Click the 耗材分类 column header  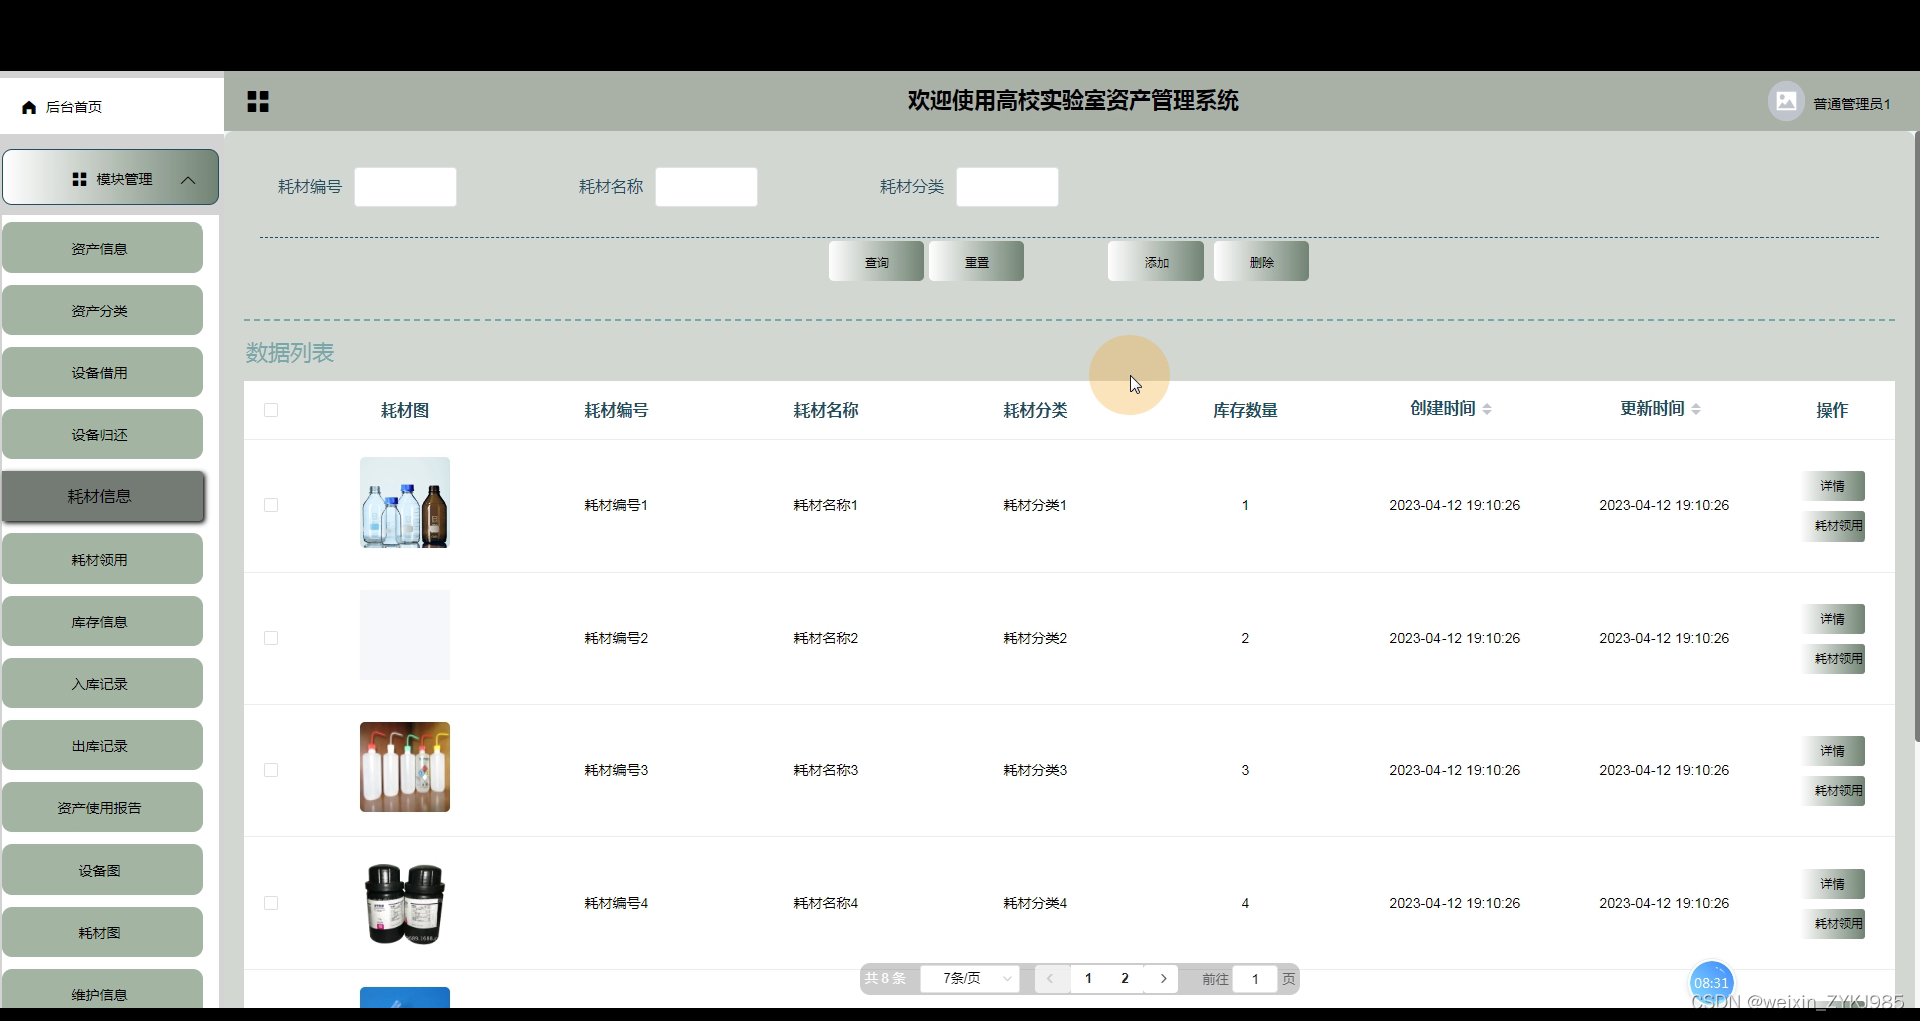click(1035, 410)
